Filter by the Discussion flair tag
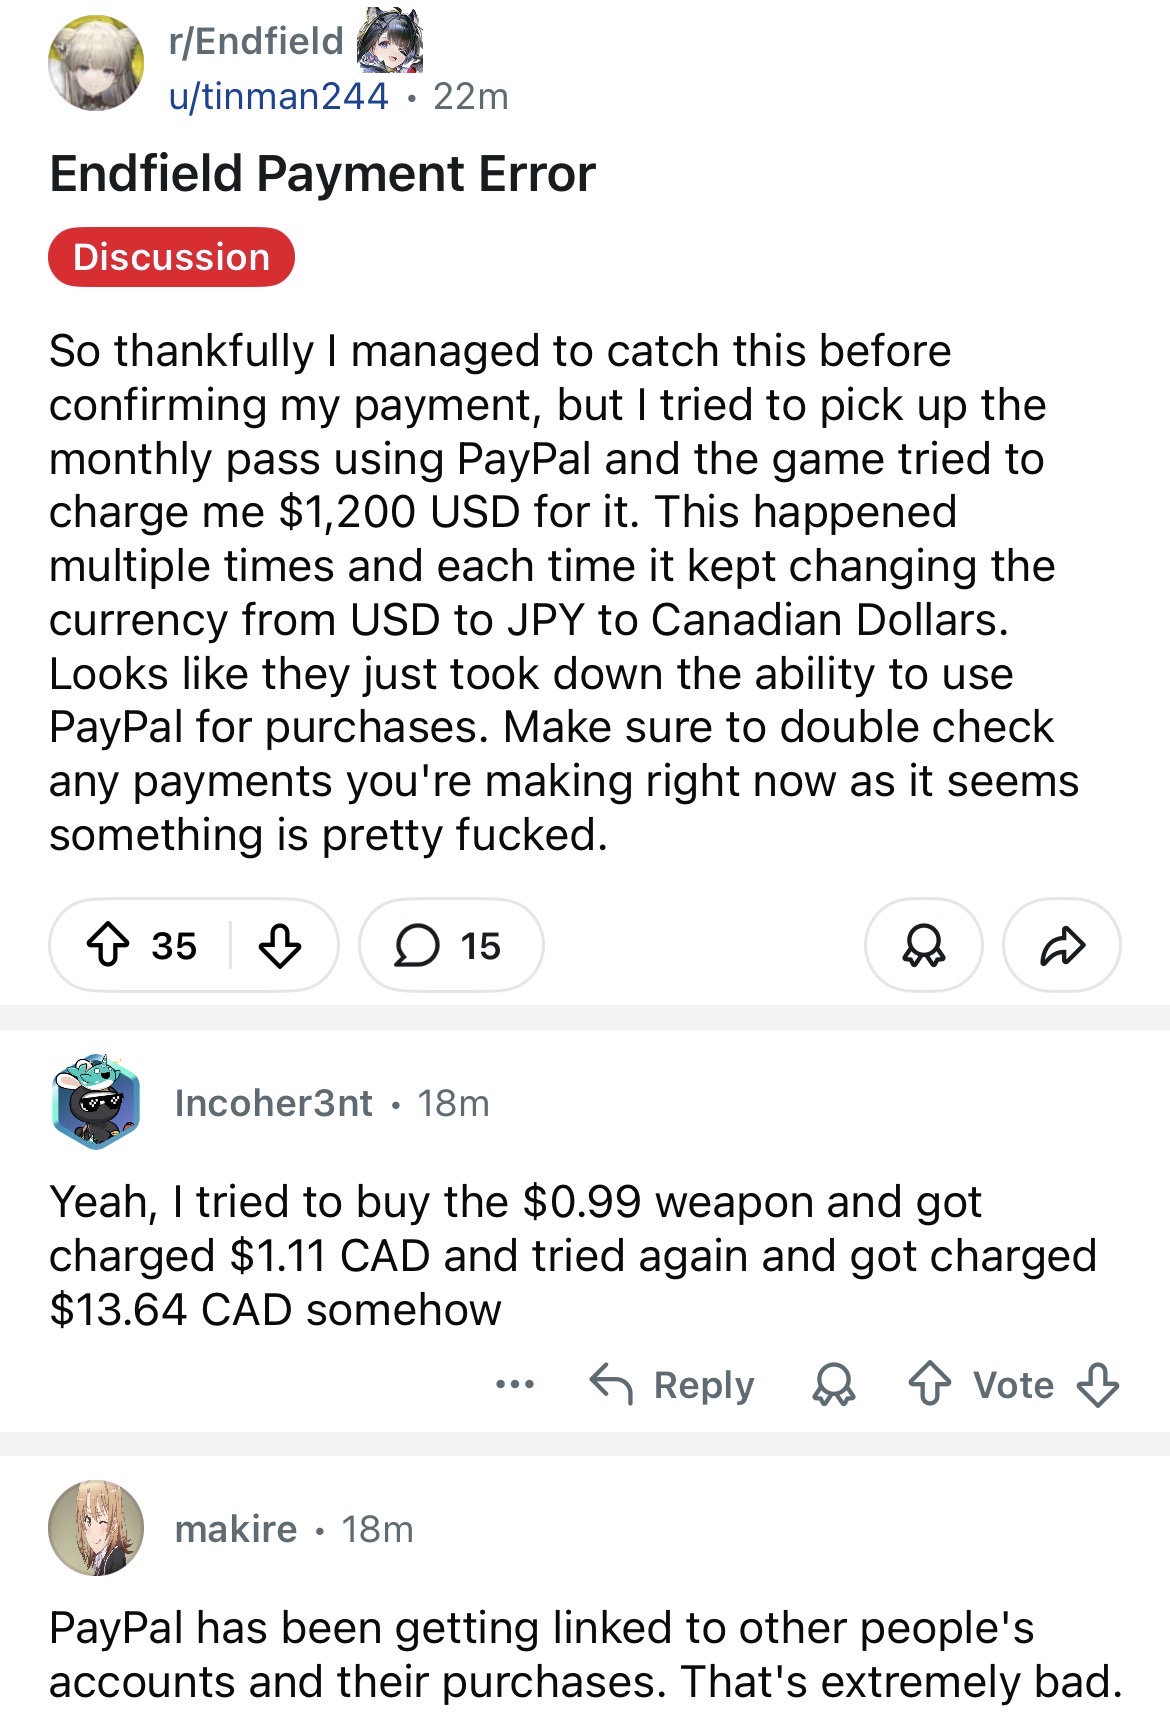The image size is (1170, 1721). pos(171,257)
